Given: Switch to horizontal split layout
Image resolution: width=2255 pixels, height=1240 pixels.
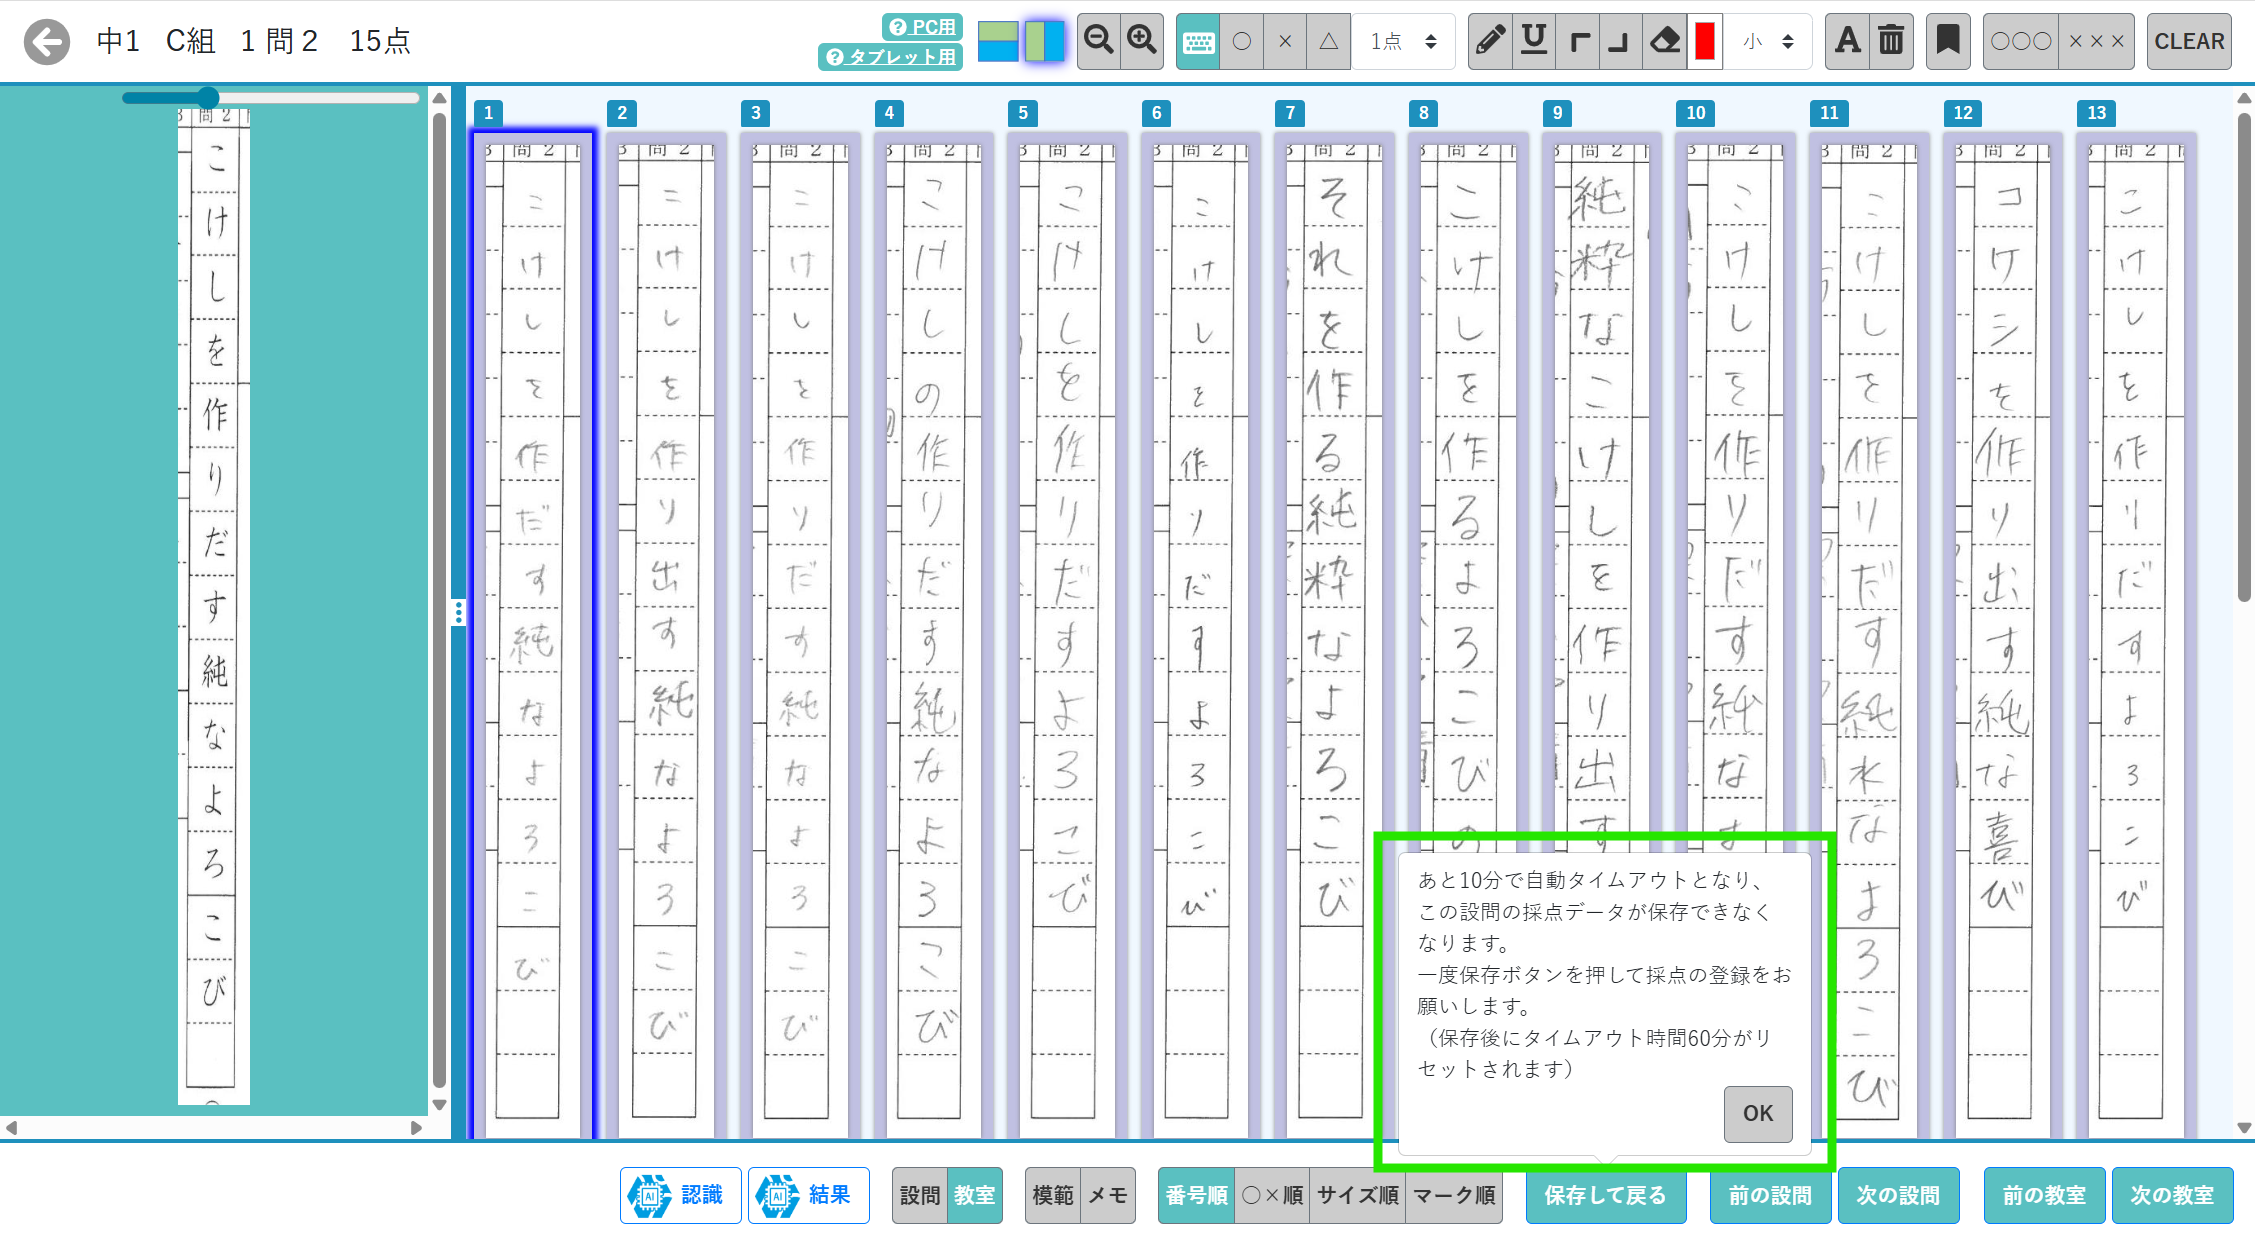Looking at the screenshot, I should coord(997,41).
